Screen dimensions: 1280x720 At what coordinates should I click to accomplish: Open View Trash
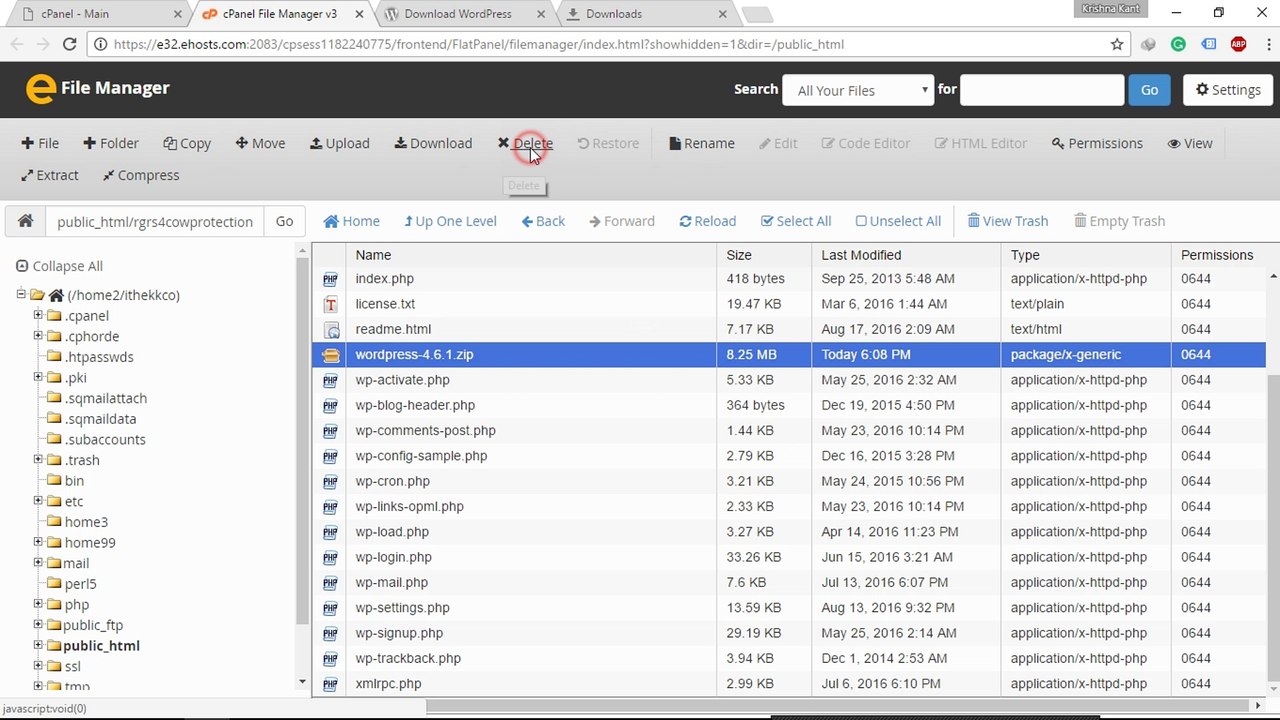point(1008,221)
